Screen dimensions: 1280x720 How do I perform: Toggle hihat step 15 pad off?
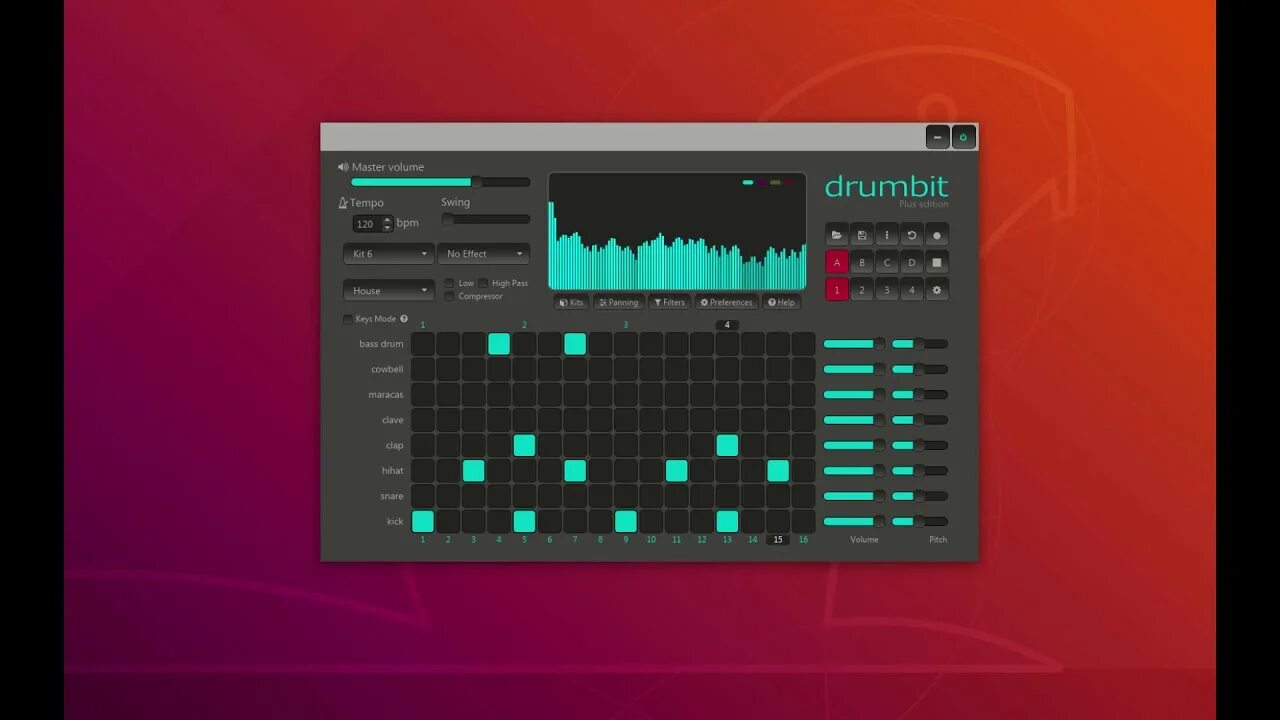778,471
